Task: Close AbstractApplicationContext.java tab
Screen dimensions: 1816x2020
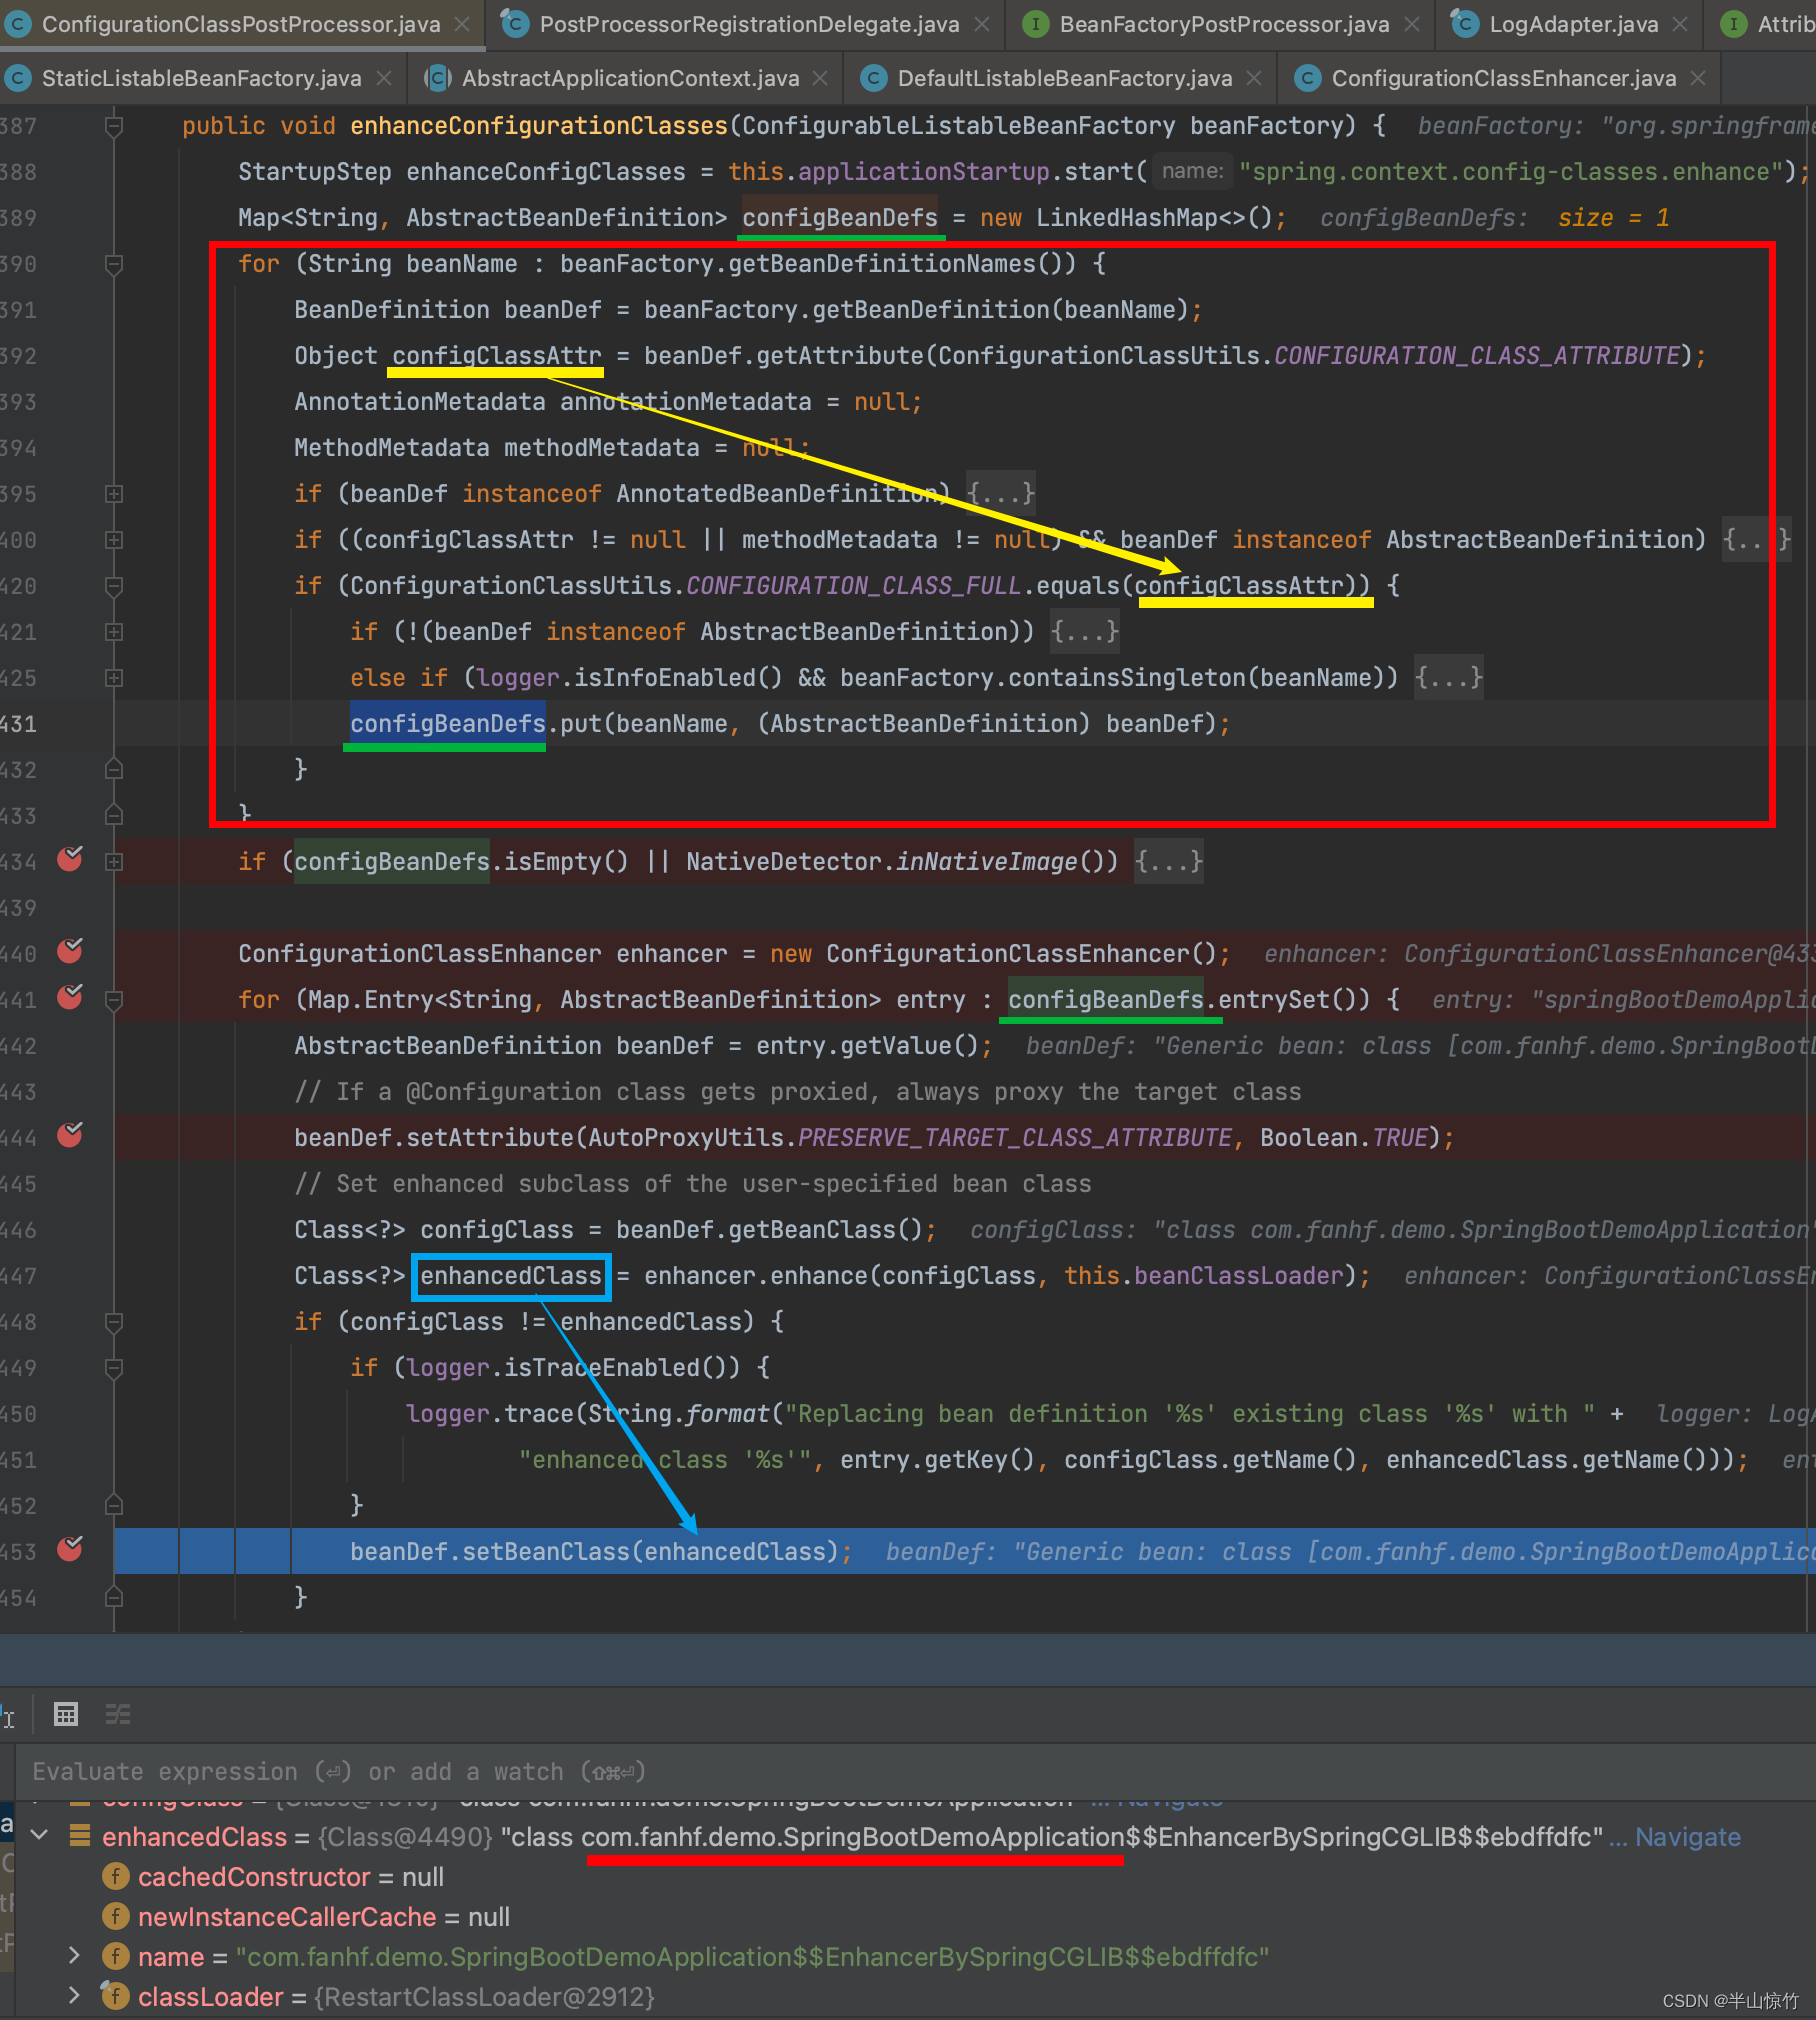Action: point(820,78)
